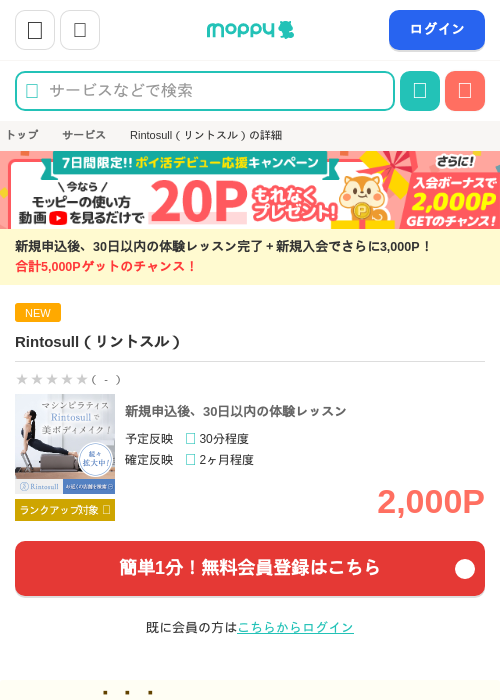This screenshot has width=500, height=700.
Task: Open the こちらからログイン link
Action: point(296,627)
